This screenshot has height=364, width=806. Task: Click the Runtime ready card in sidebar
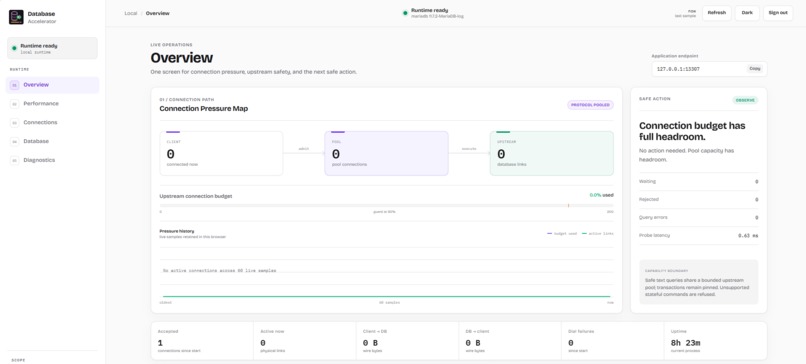point(52,48)
